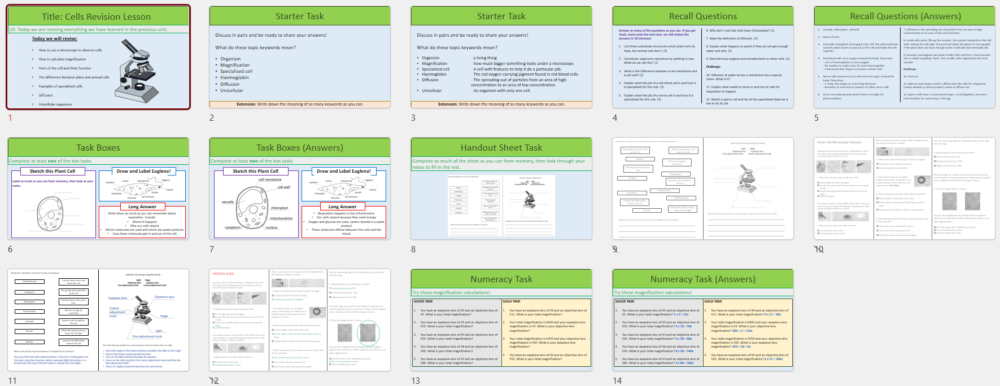This screenshot has height=386, width=1000.
Task: Select the blank microscope handout slide thumbnail
Action: point(703,188)
